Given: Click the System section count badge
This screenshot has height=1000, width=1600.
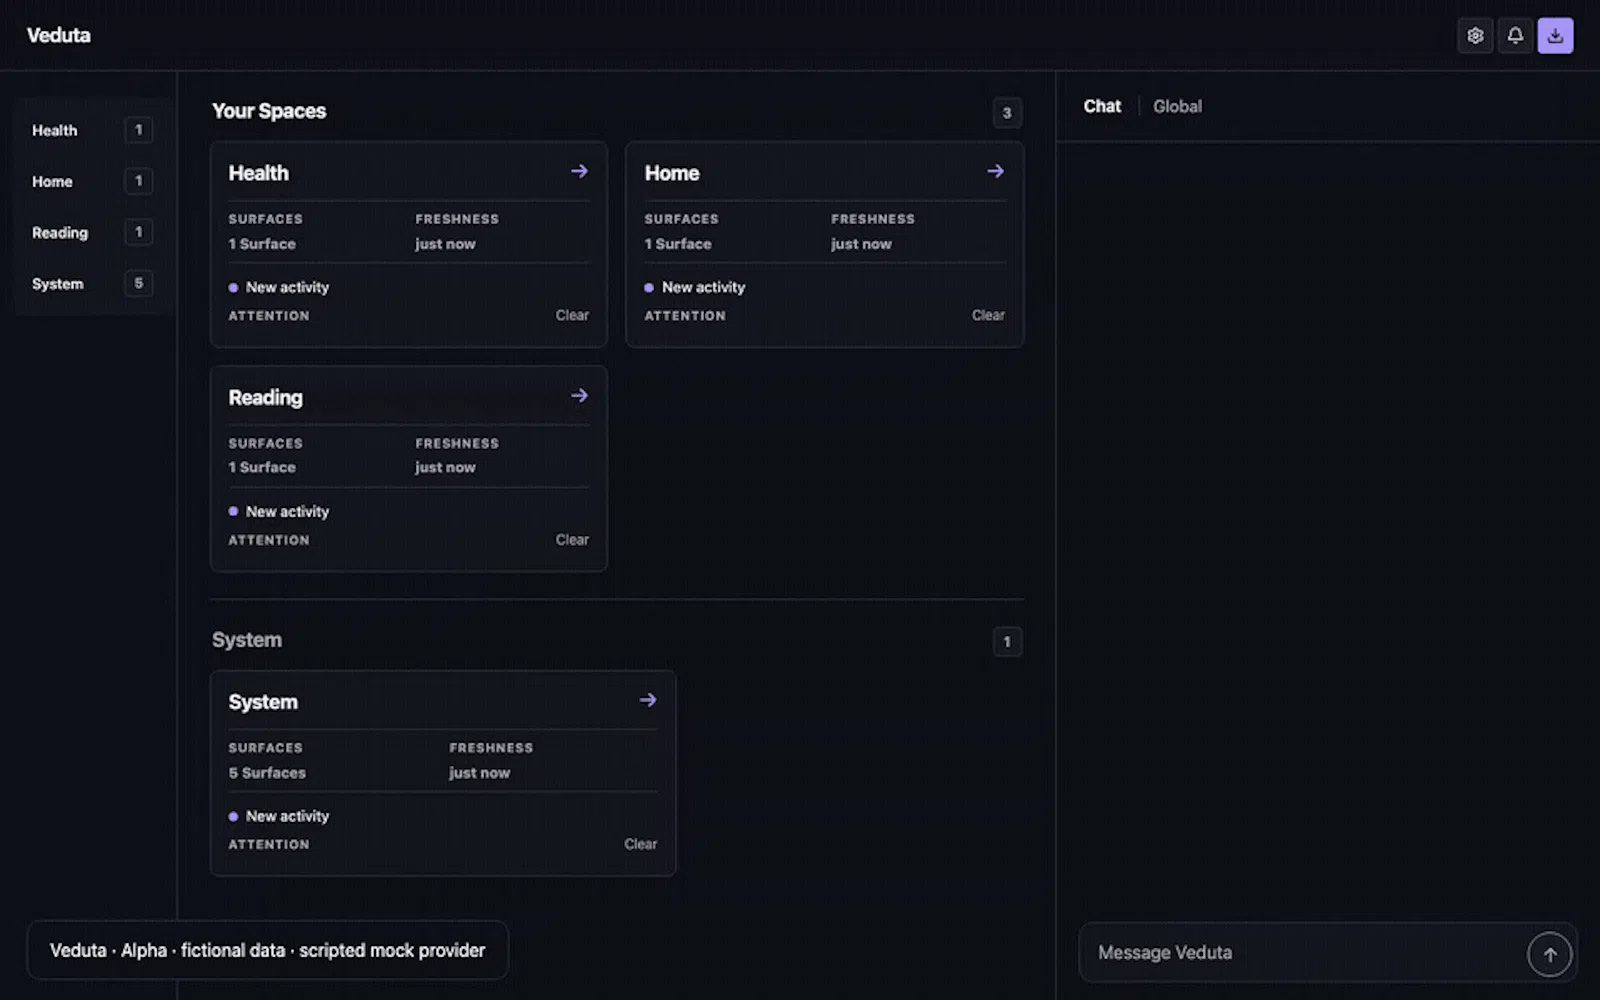Looking at the screenshot, I should [x=1007, y=642].
